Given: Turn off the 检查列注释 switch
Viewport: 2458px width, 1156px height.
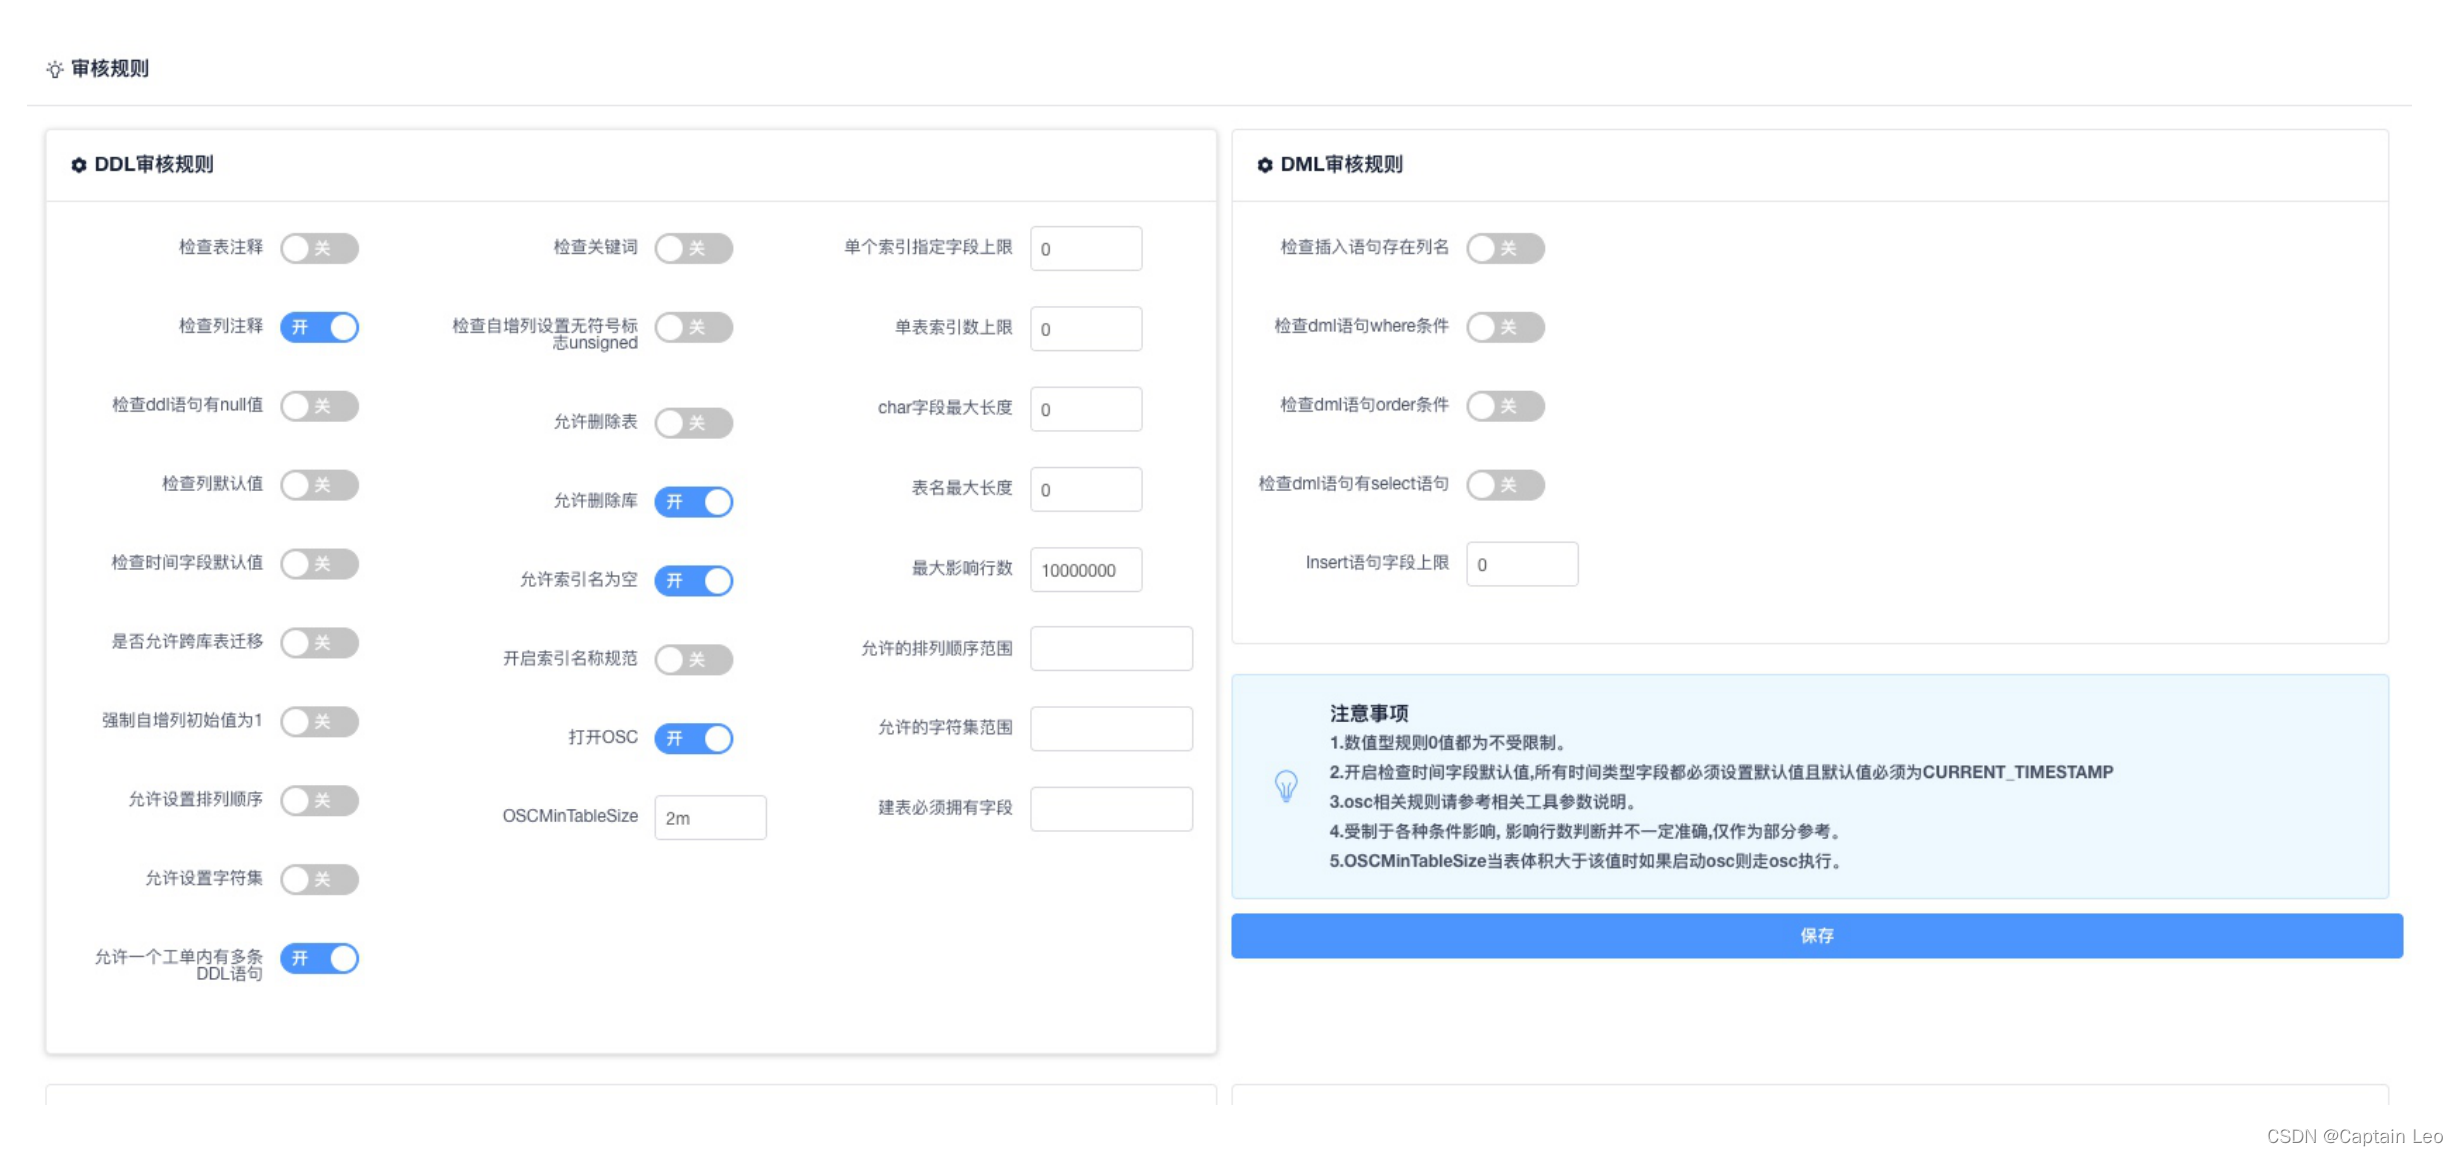Looking at the screenshot, I should coord(319,327).
